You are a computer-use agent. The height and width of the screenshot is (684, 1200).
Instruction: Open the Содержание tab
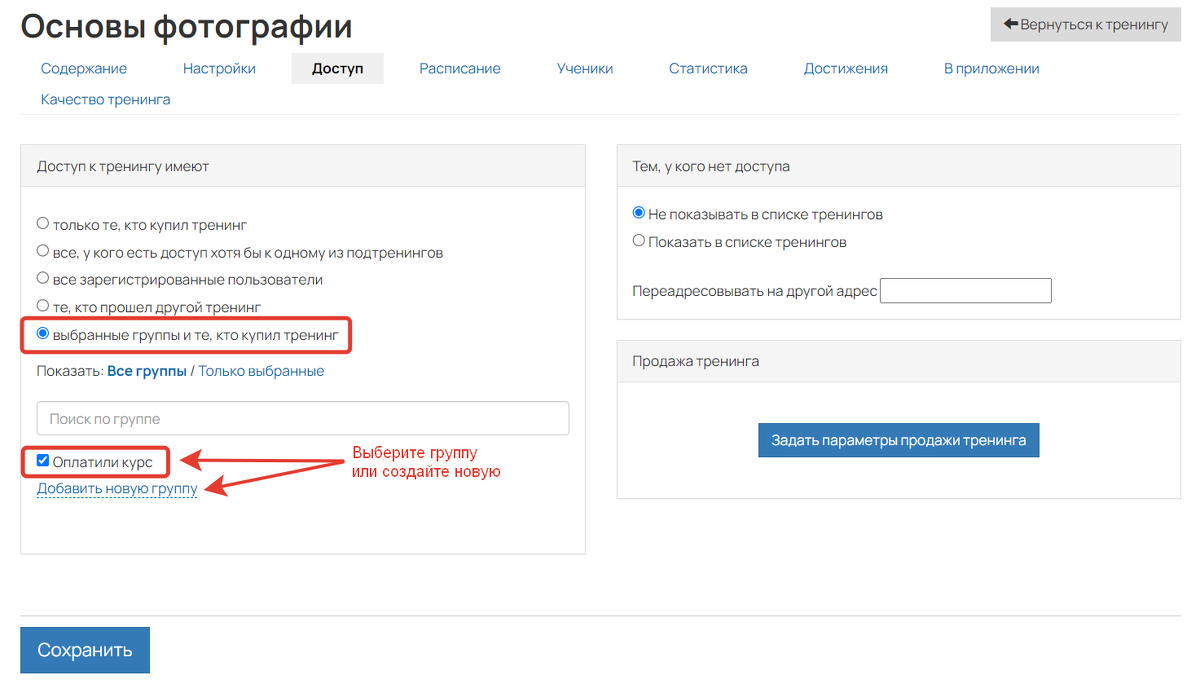coord(84,69)
